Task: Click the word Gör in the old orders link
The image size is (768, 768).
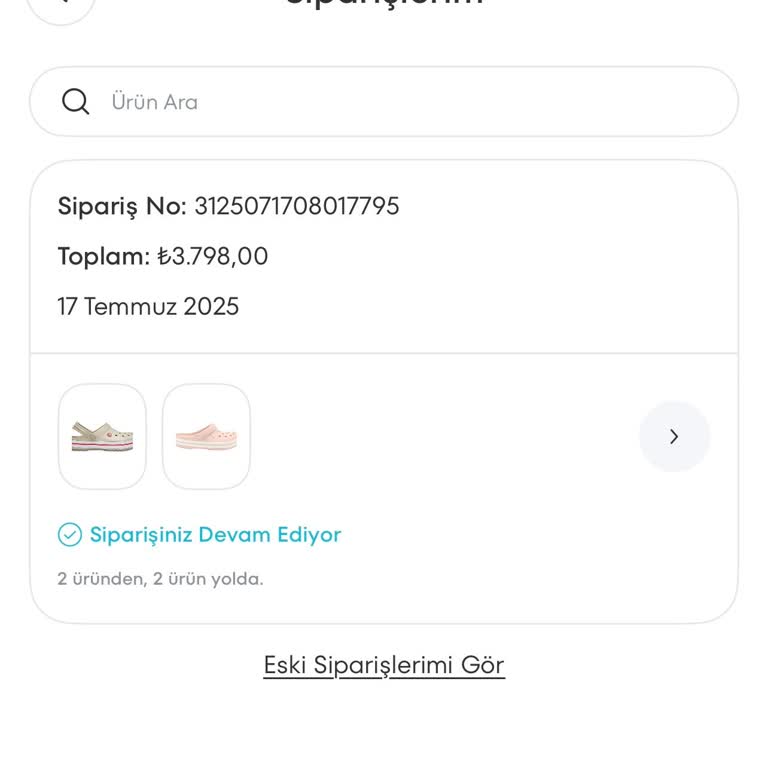Action: click(x=482, y=665)
